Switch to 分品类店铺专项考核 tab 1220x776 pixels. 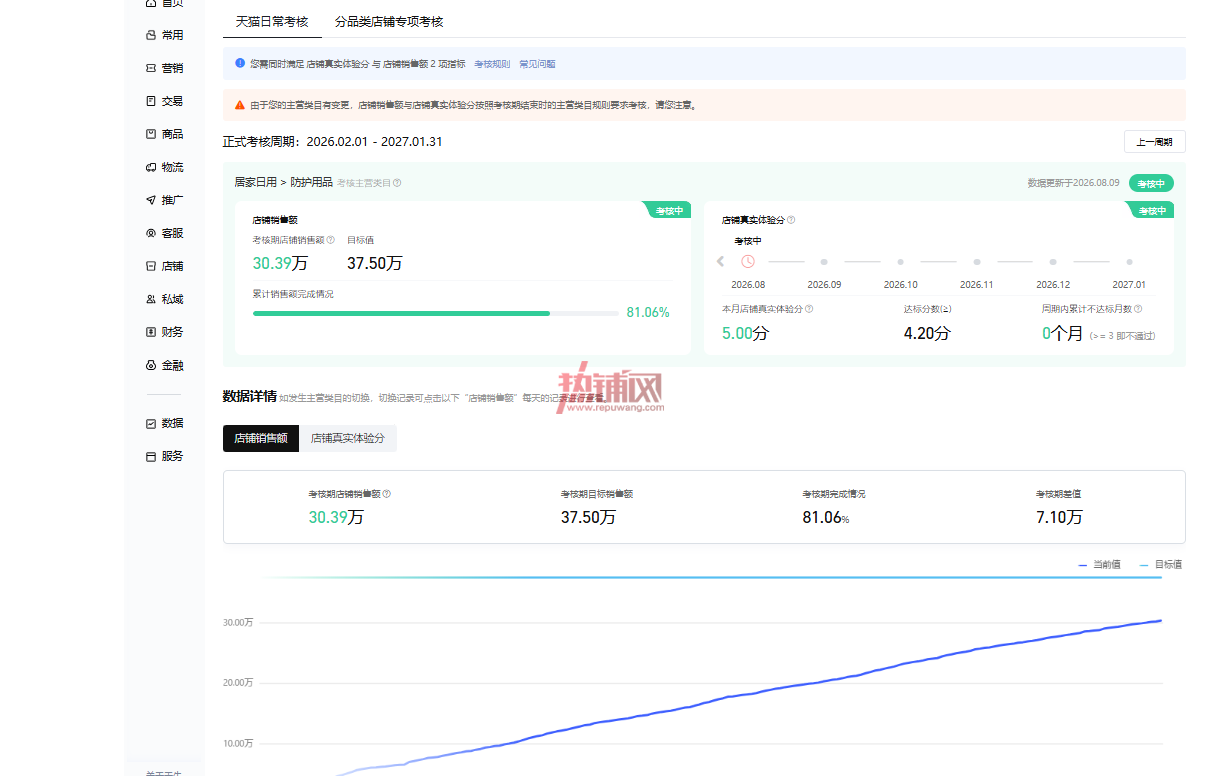[389, 21]
